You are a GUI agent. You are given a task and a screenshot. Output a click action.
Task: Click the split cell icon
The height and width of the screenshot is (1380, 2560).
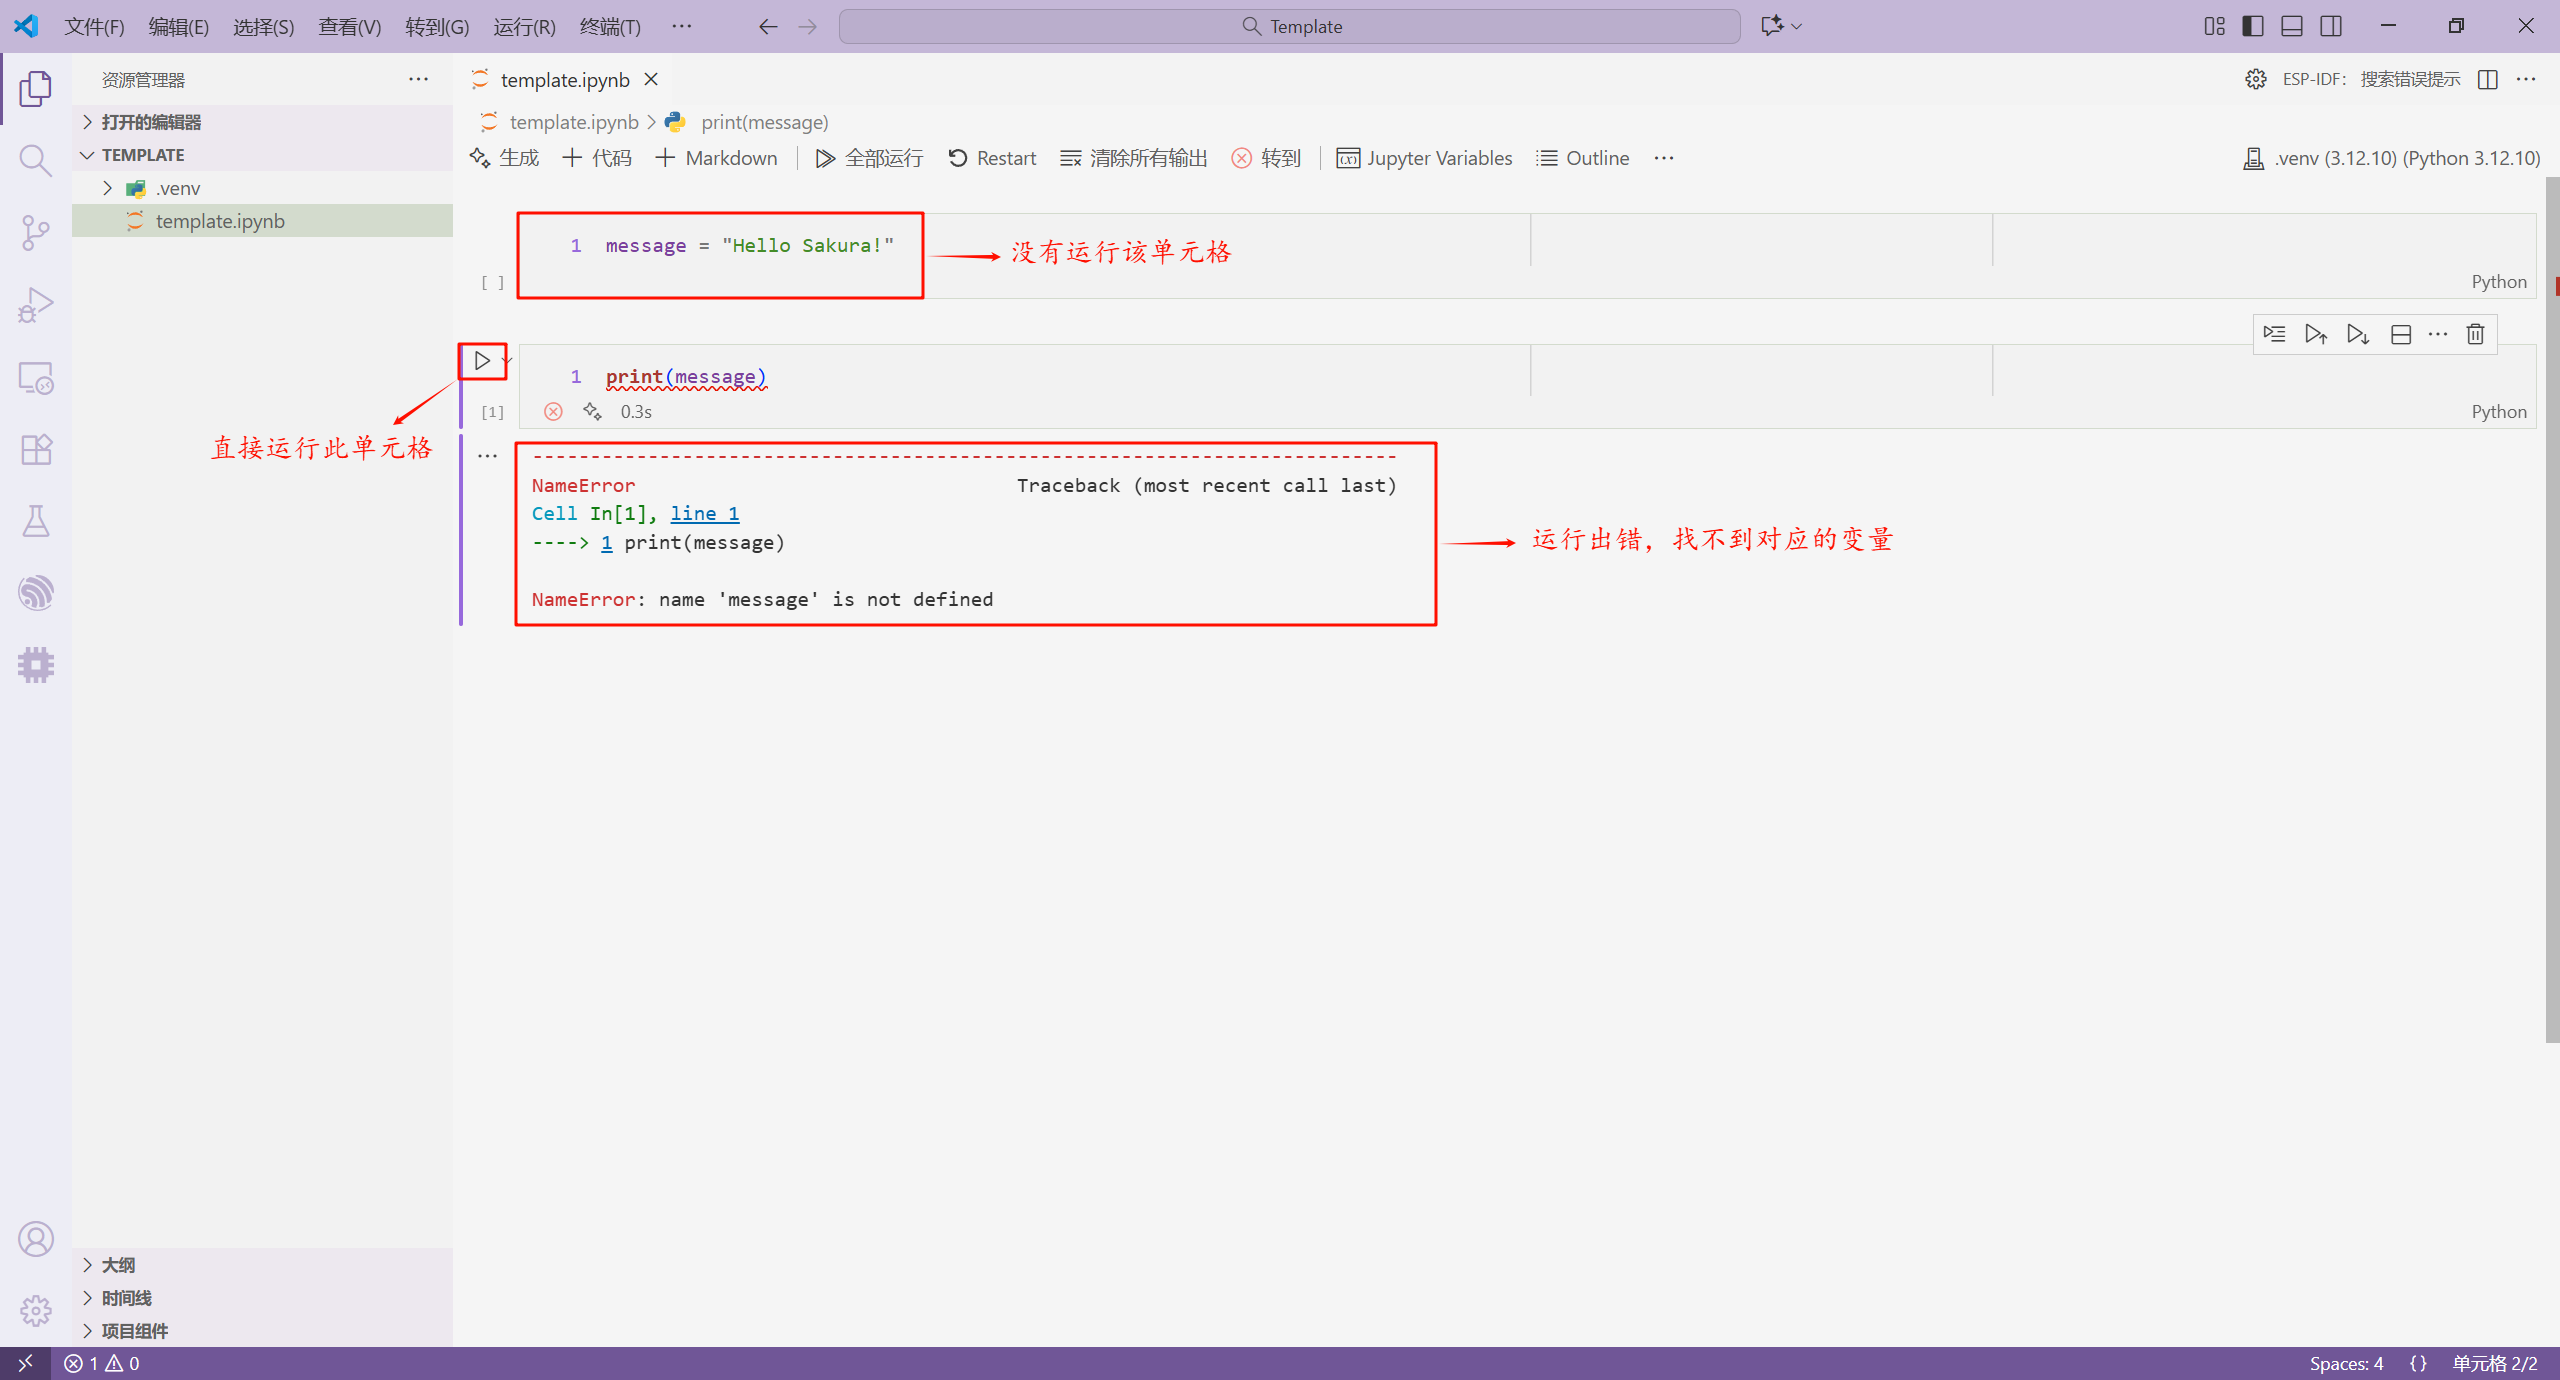click(x=2400, y=334)
